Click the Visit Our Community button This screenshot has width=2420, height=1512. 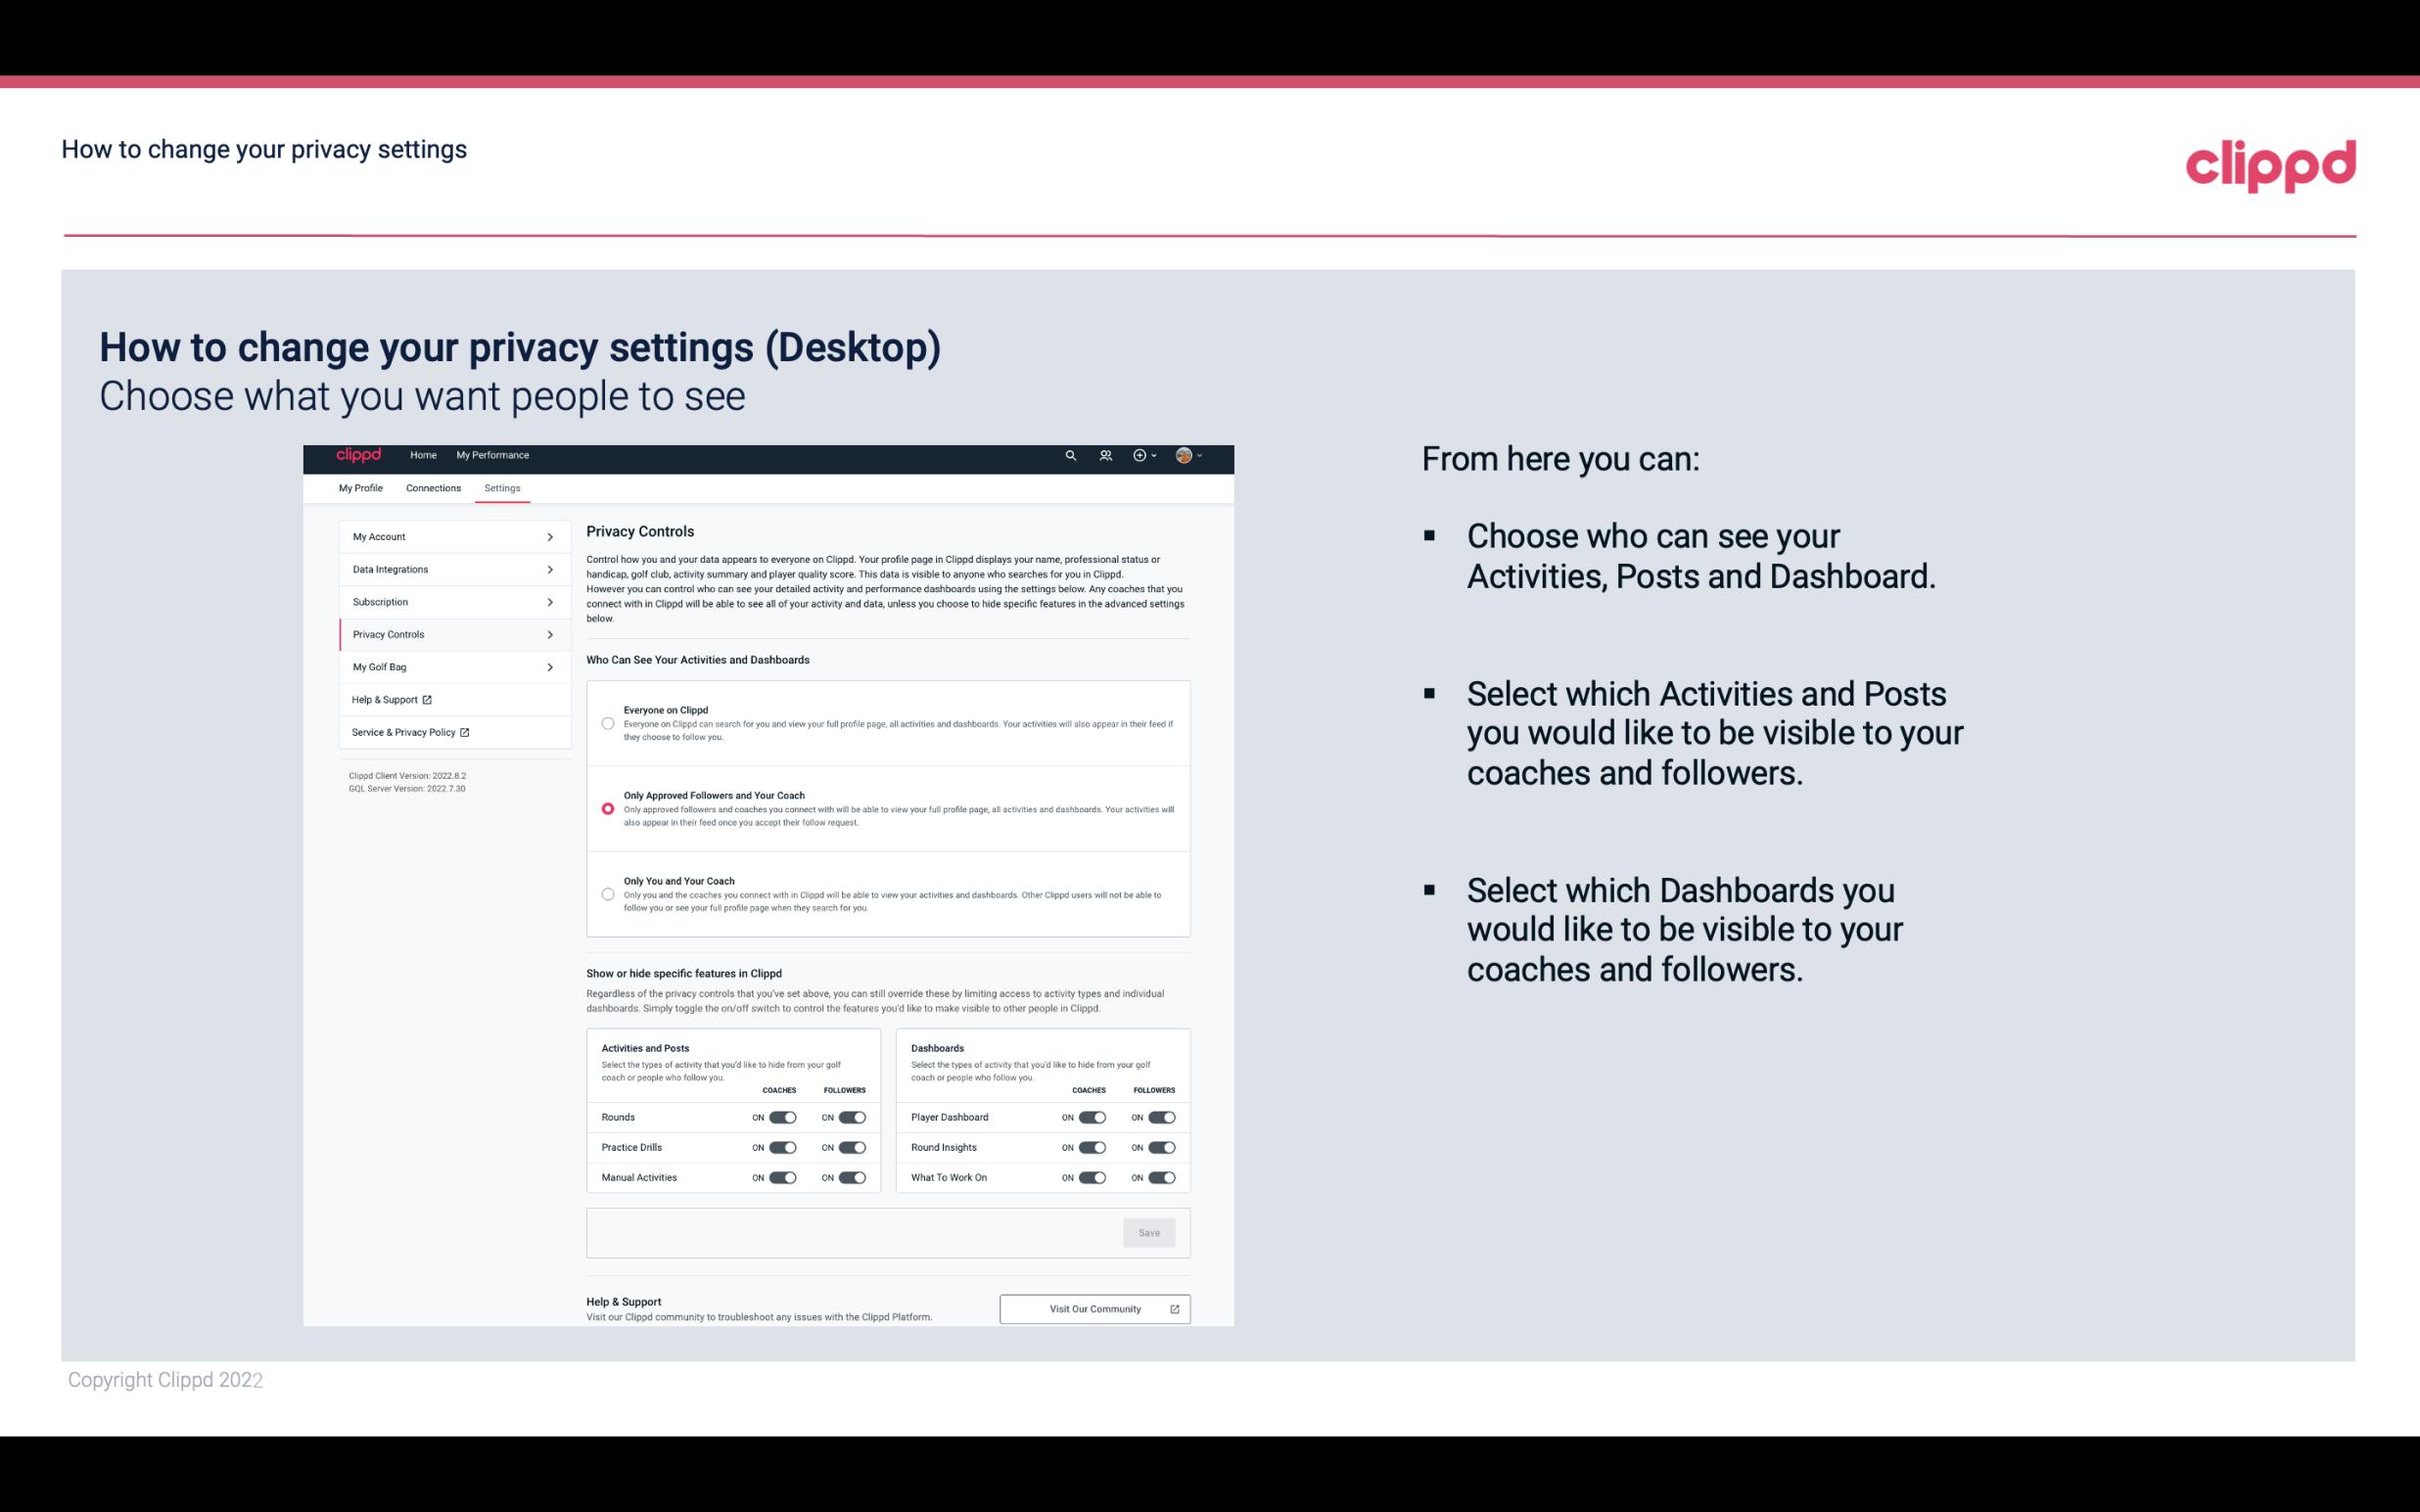pos(1093,1308)
